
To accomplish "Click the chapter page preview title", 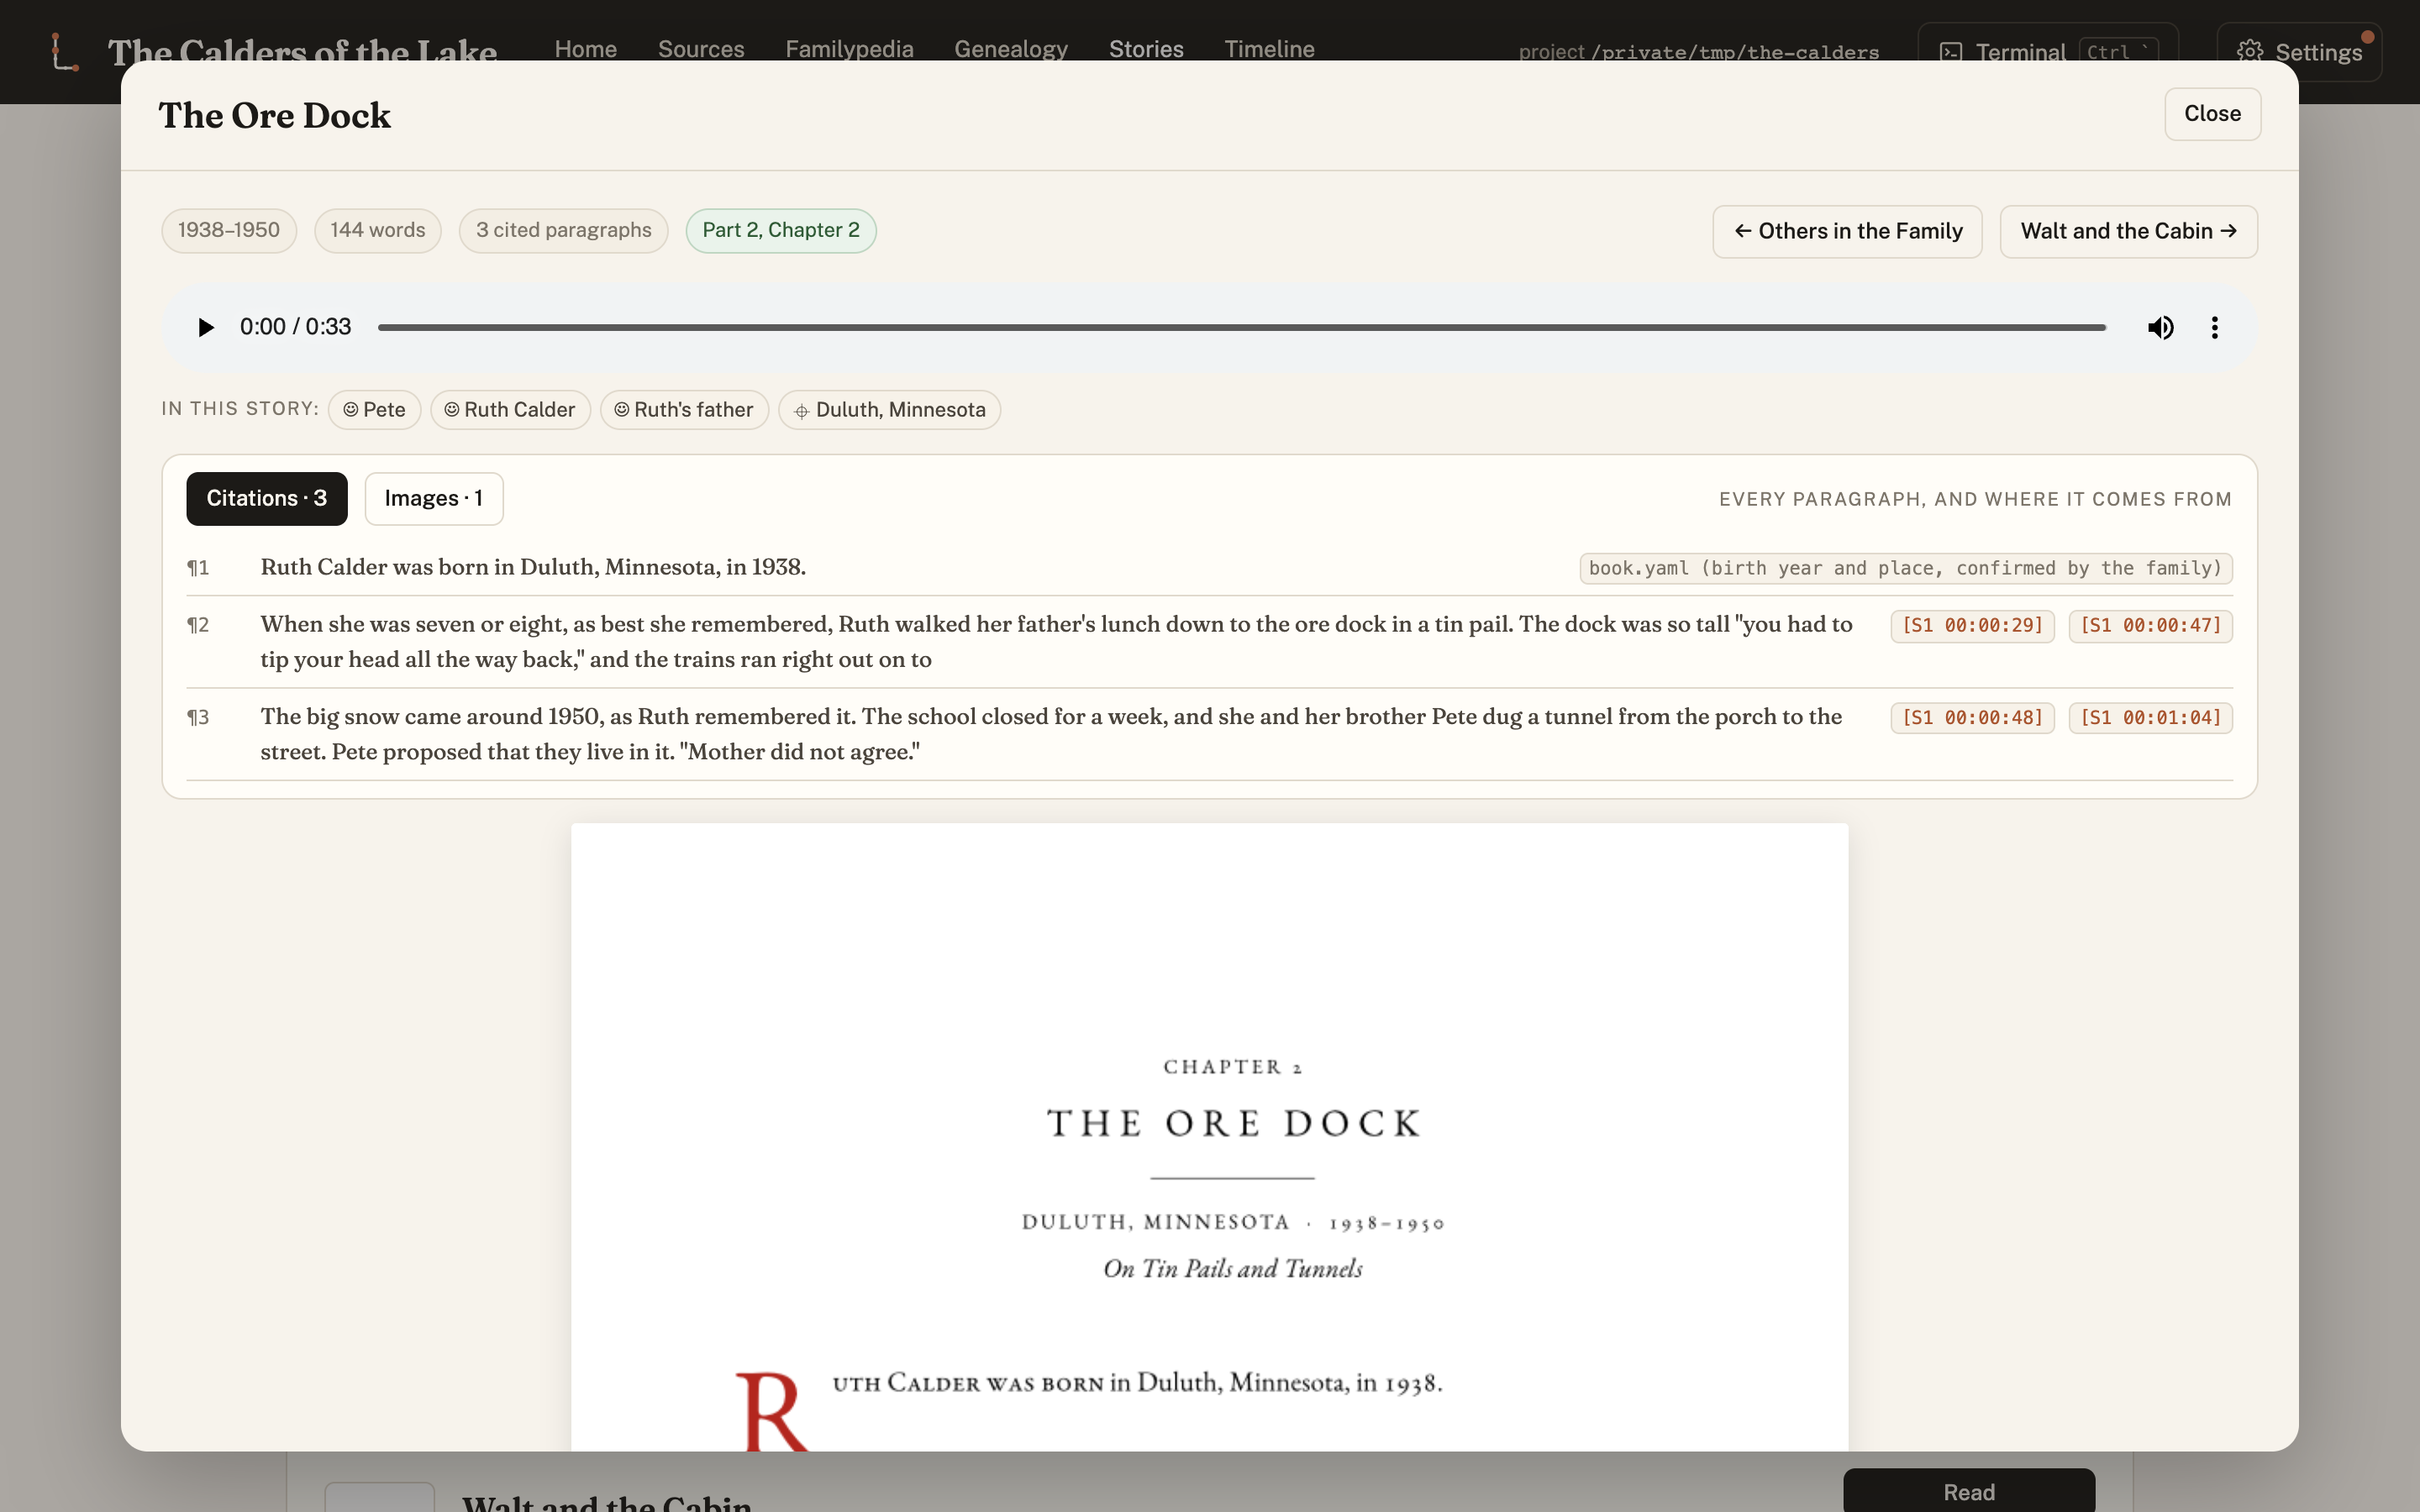I will 1233,1123.
